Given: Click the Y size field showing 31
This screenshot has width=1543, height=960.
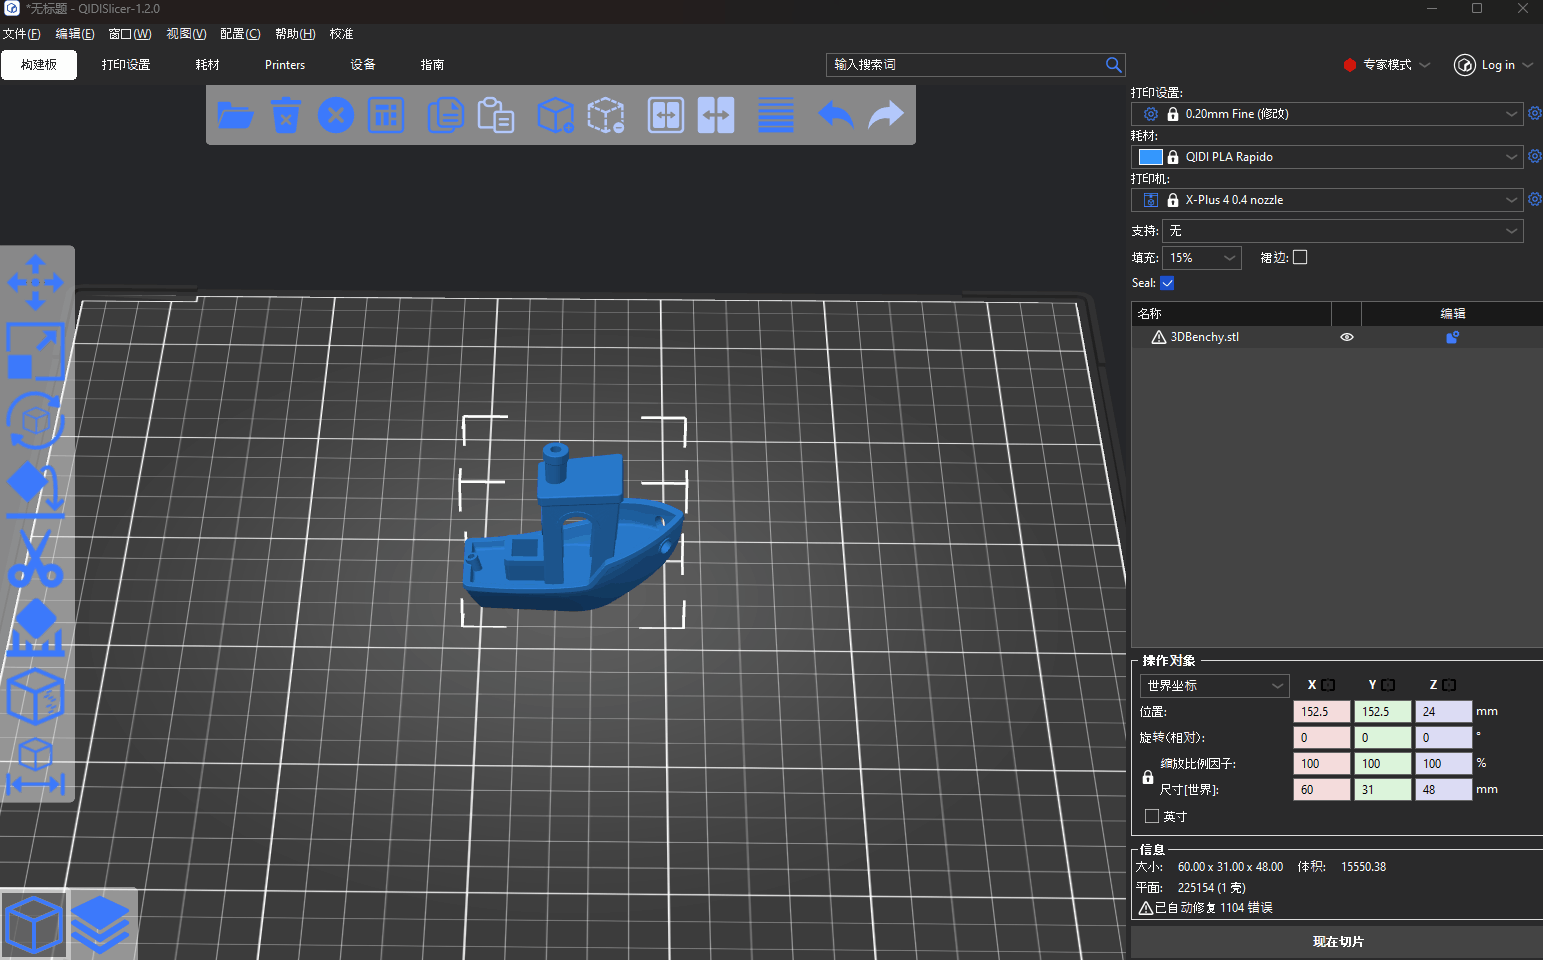Looking at the screenshot, I should pos(1383,790).
